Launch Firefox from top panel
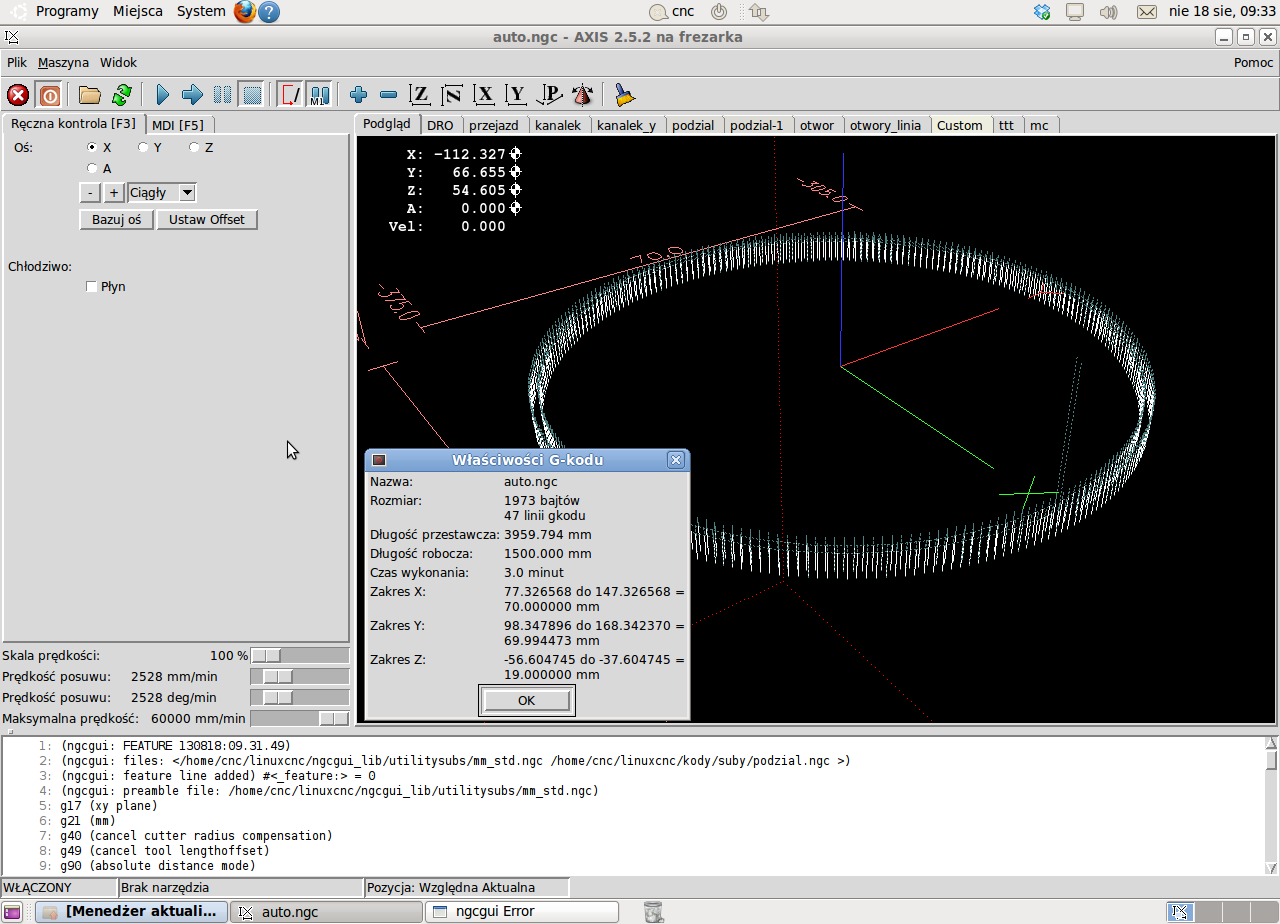Viewport: 1280px width, 924px height. coord(245,11)
